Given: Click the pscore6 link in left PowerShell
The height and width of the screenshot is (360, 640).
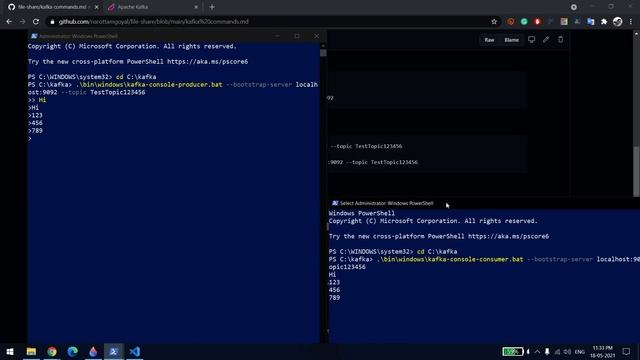Looking at the screenshot, I should (x=207, y=62).
